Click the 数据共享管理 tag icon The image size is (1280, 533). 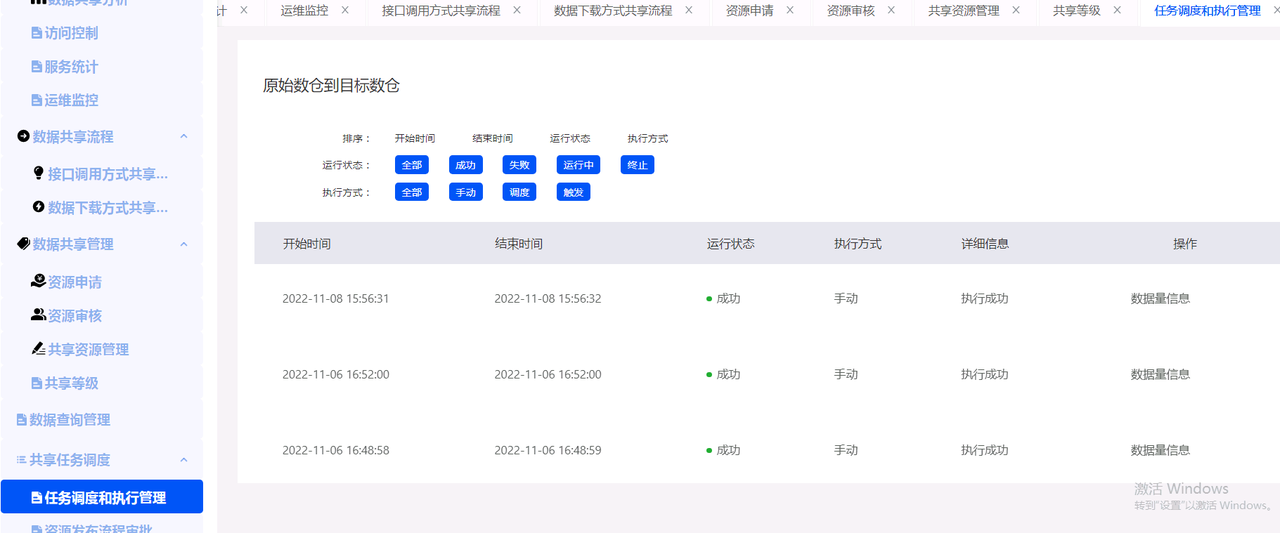pos(23,243)
